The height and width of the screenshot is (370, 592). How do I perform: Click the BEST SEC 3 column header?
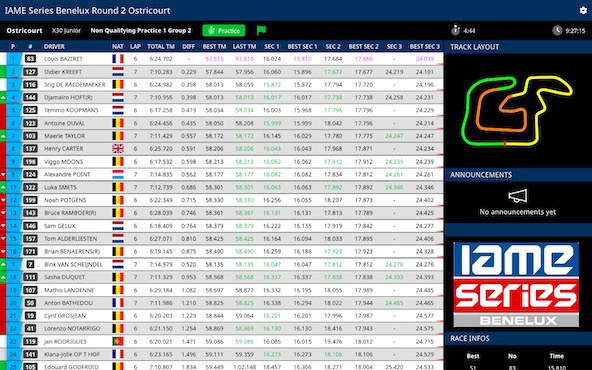point(425,46)
